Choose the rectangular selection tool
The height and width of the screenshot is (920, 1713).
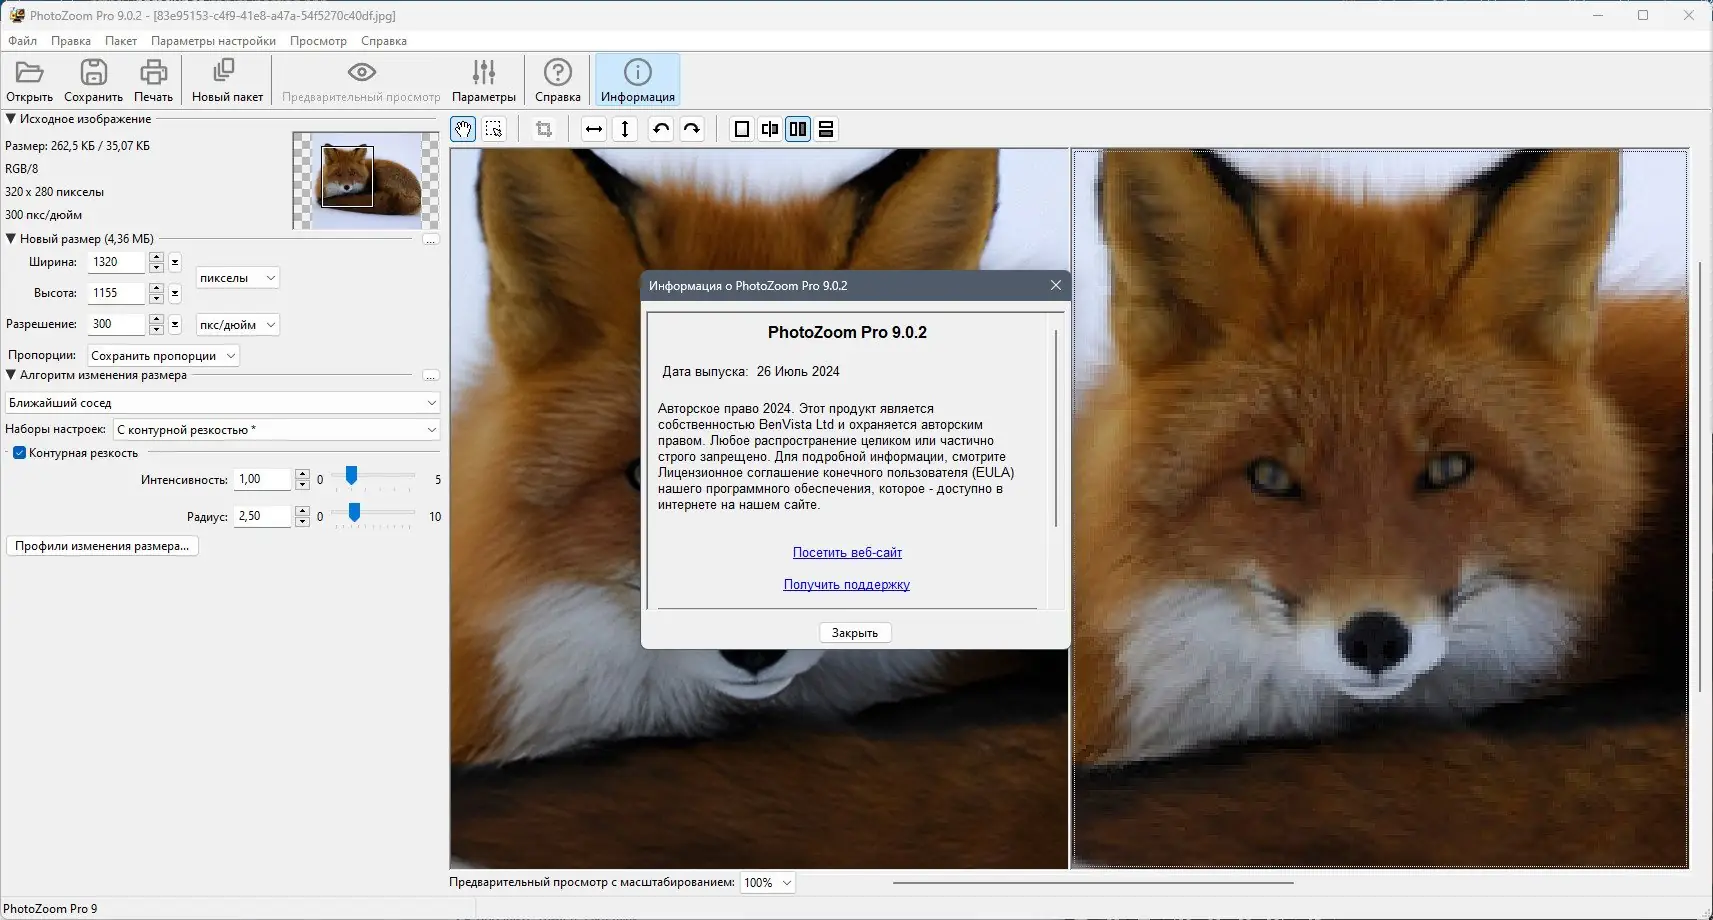click(x=494, y=129)
